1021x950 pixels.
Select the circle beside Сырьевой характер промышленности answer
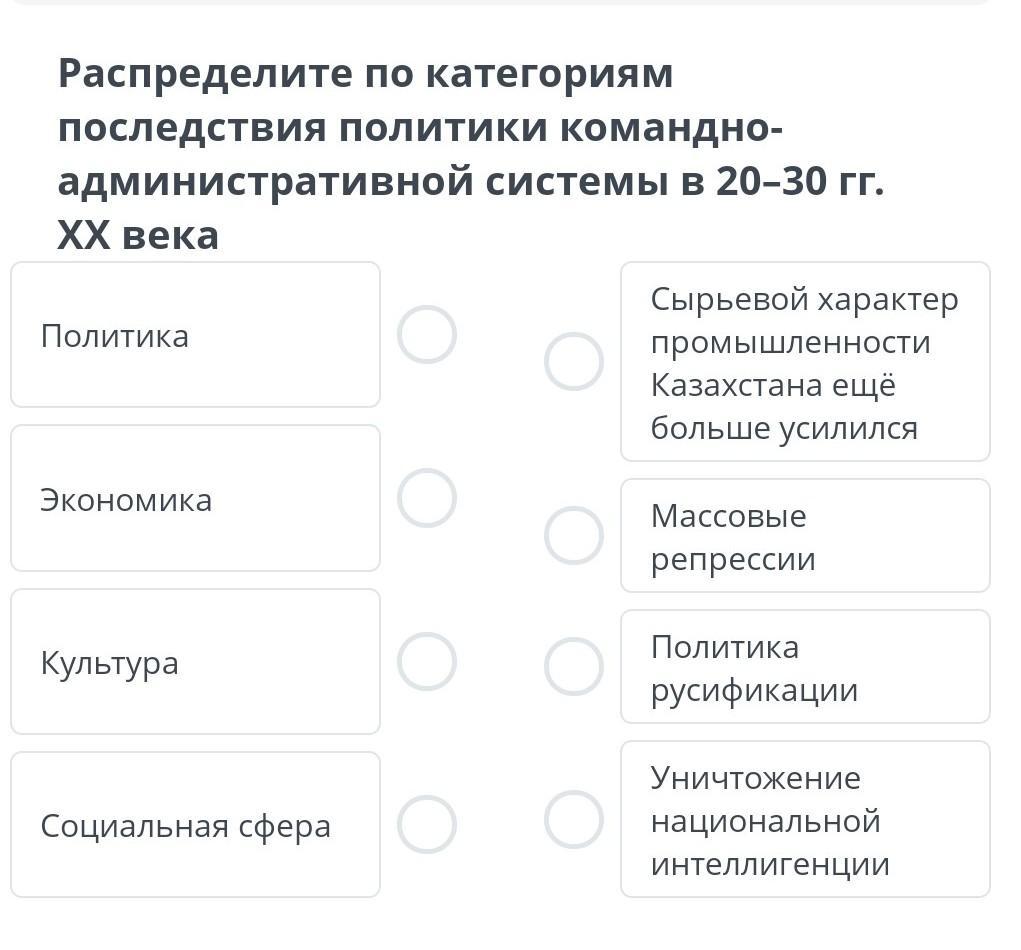tap(574, 362)
